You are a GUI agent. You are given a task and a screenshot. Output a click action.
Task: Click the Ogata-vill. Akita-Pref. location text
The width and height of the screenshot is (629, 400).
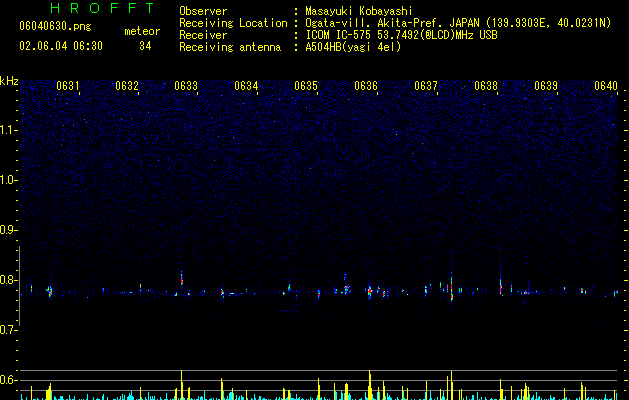458,23
